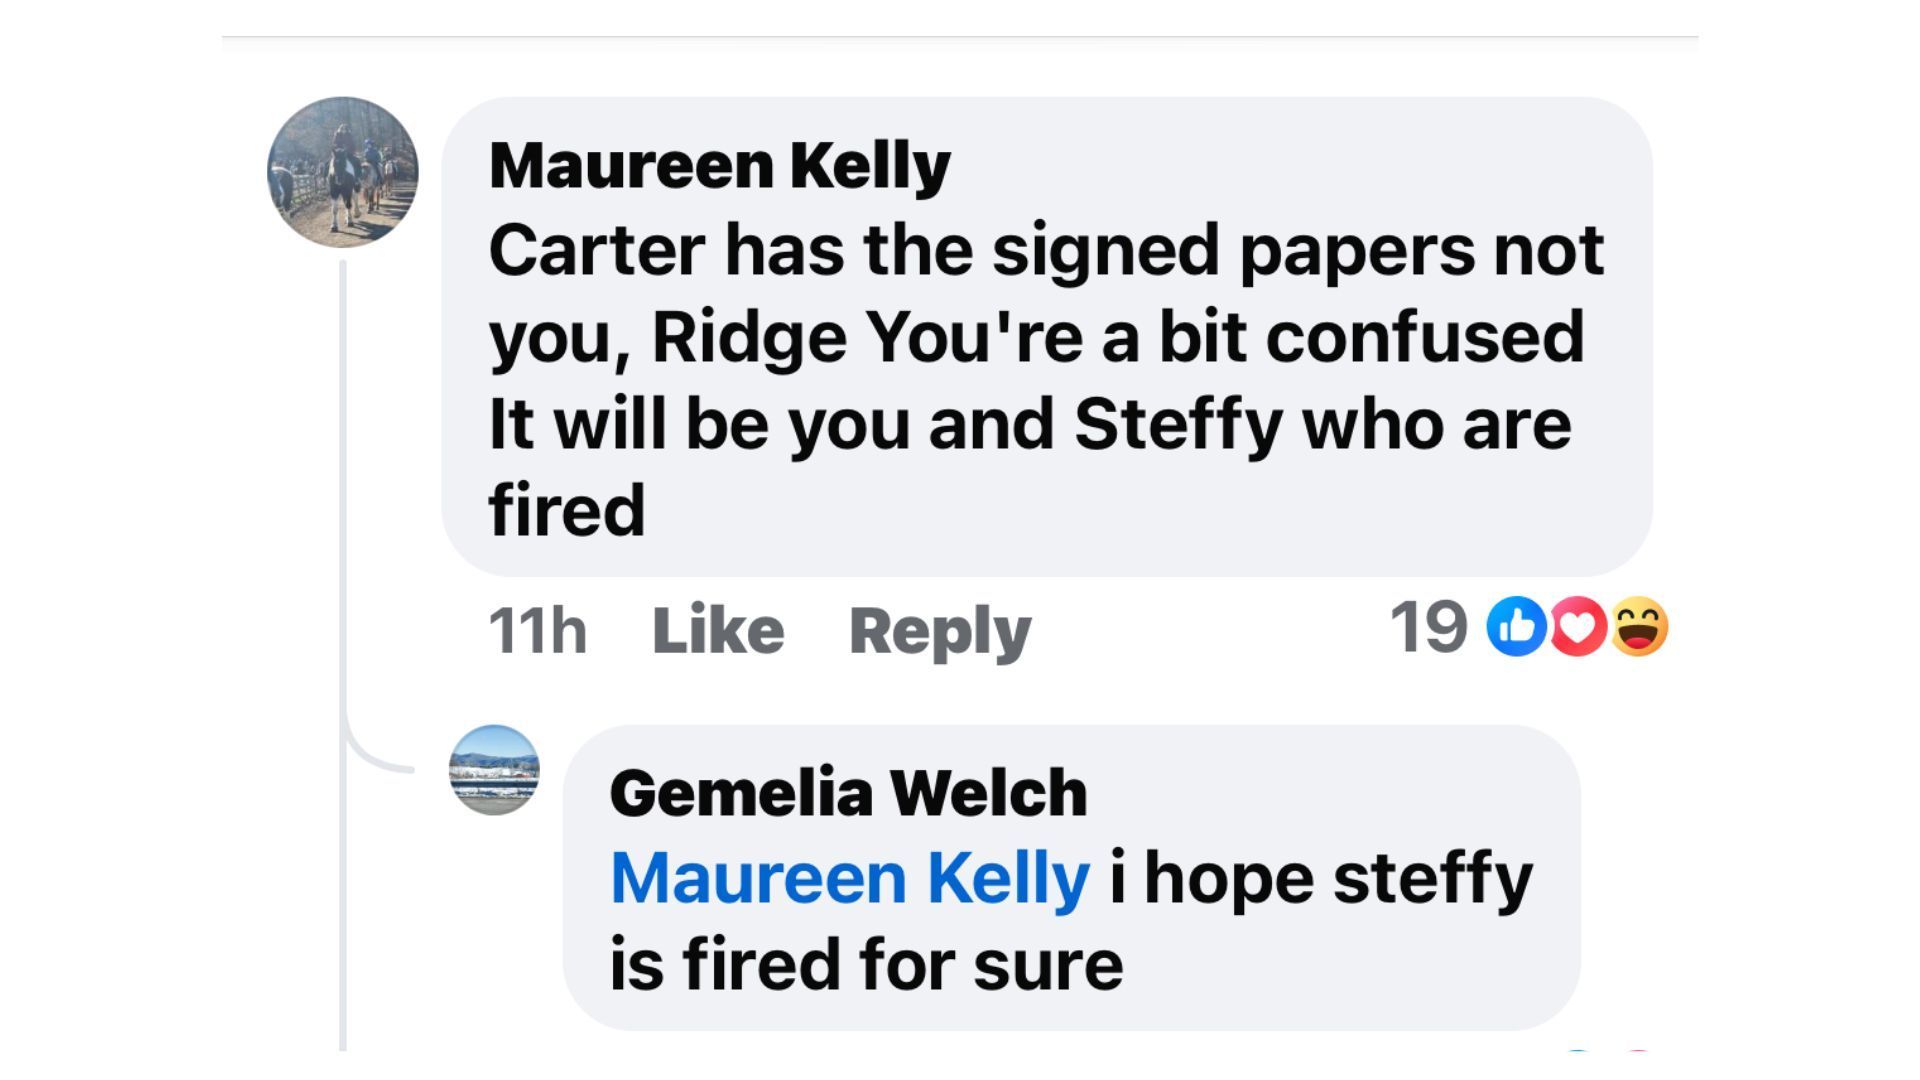The image size is (1920, 1080).
Task: Click the word "Carter" in Maureen's comment
Action: 596,250
